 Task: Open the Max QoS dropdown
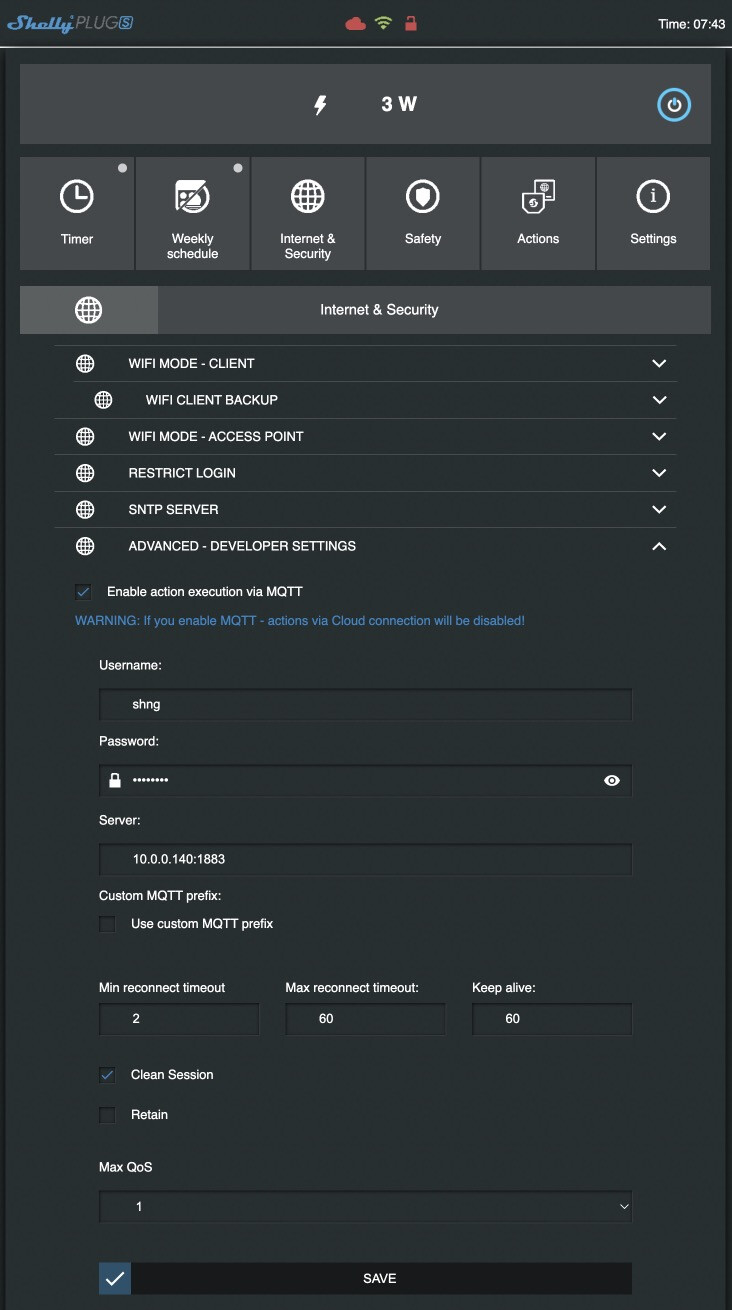[x=365, y=1207]
